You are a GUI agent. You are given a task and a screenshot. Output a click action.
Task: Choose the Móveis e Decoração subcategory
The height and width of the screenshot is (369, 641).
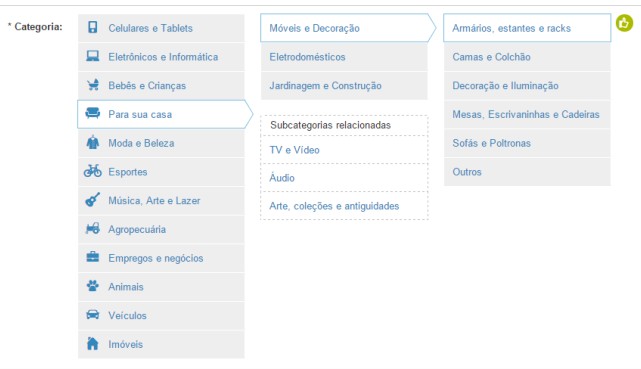click(348, 28)
